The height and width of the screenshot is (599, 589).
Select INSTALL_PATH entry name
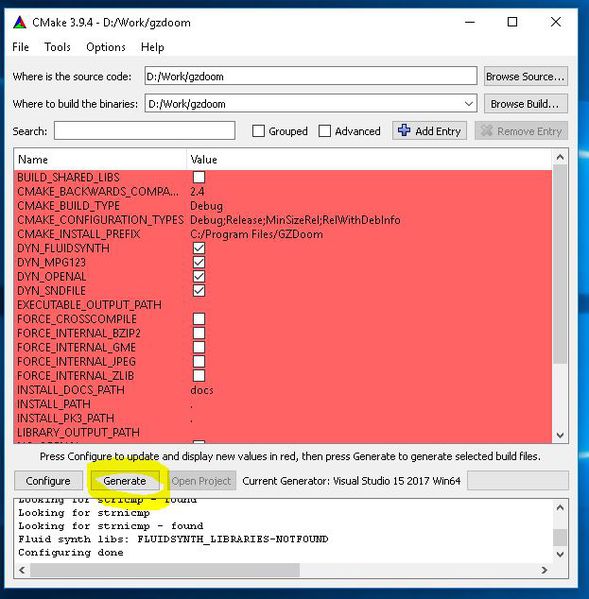(54, 404)
